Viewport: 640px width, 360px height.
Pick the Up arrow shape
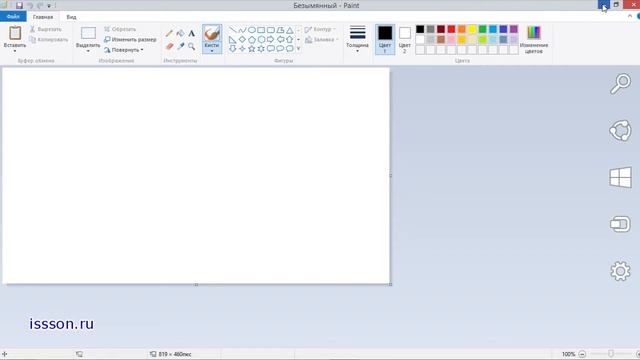coord(289,40)
